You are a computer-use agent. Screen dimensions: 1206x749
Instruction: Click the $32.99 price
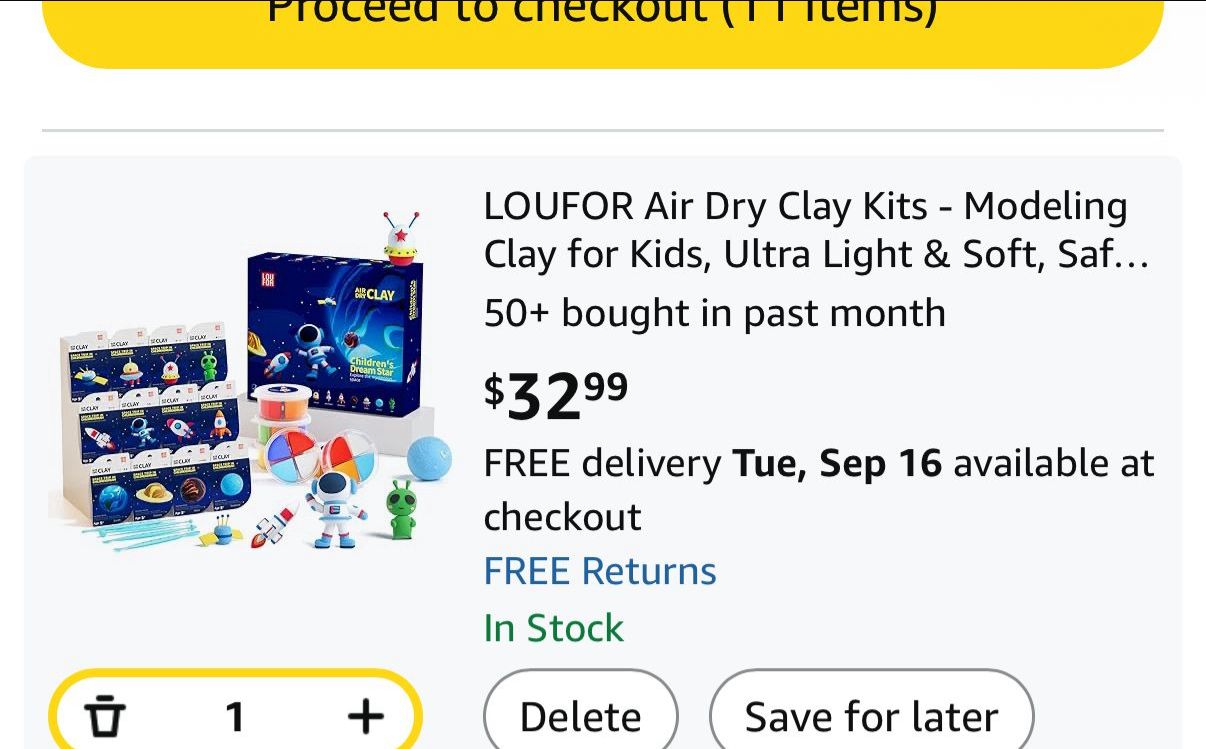coord(556,395)
